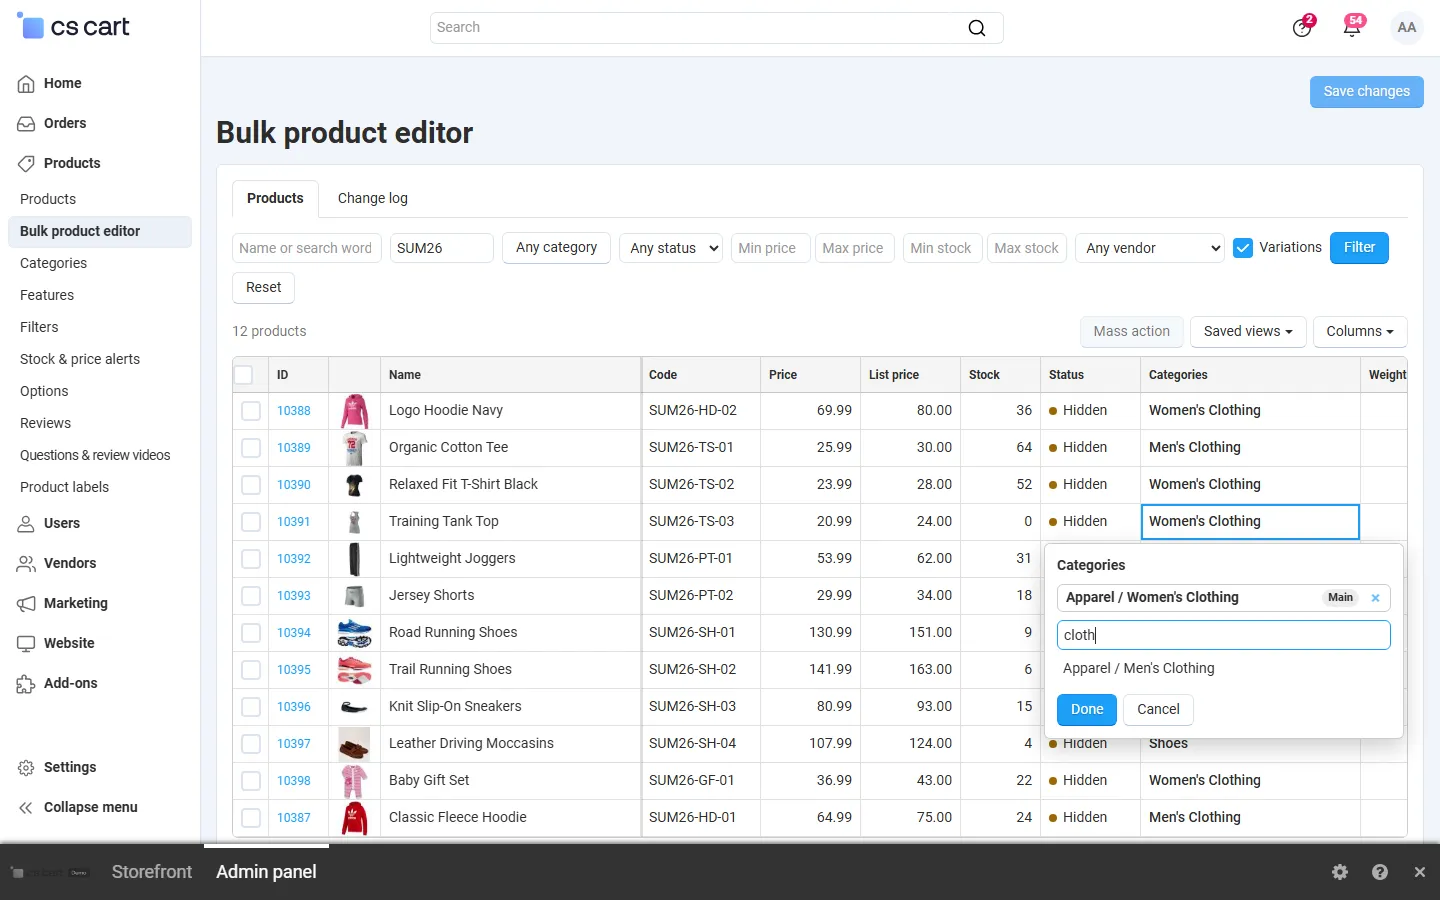Viewport: 1440px width, 900px height.
Task: Expand the Saved views dropdown
Action: pyautogui.click(x=1248, y=332)
